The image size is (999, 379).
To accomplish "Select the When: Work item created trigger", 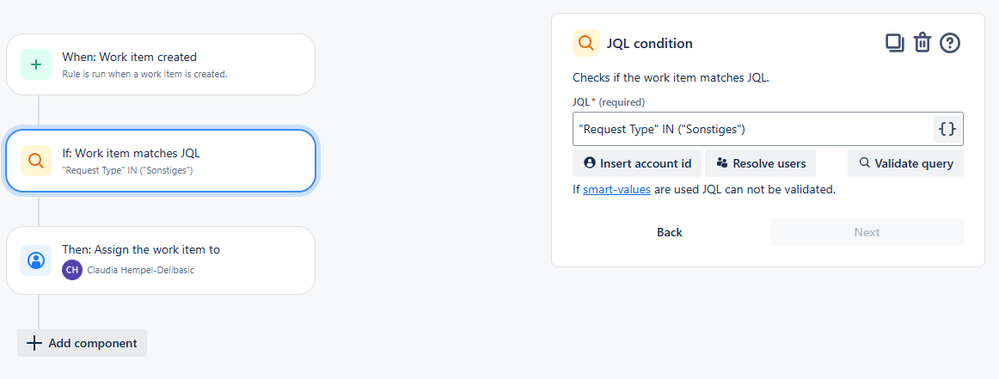I will click(x=161, y=64).
